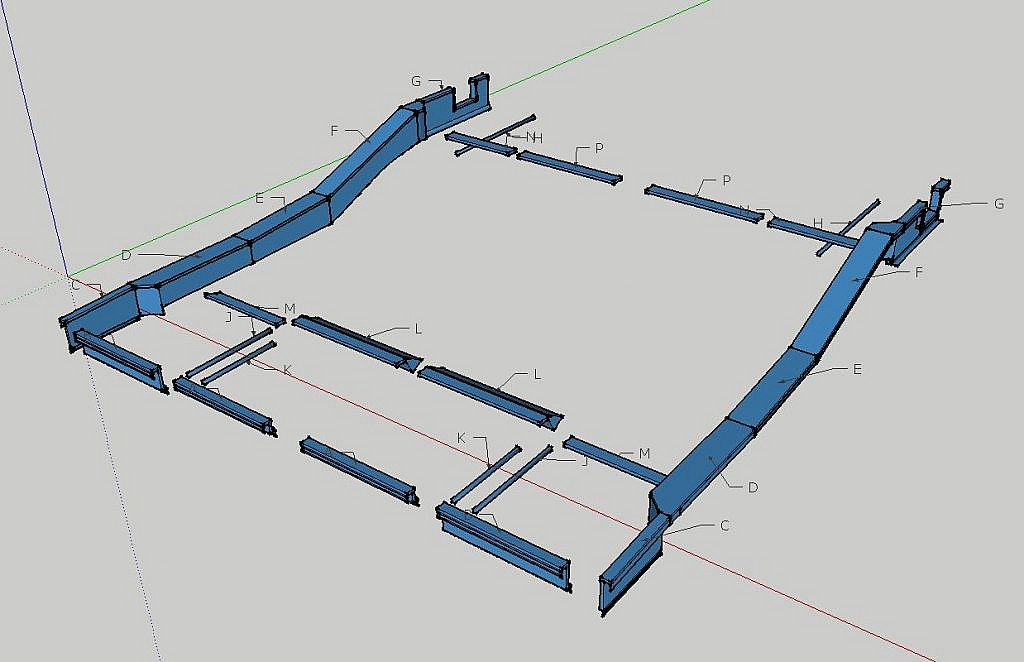
Task: Select the M bar near the left rail
Action: pyautogui.click(x=244, y=307)
